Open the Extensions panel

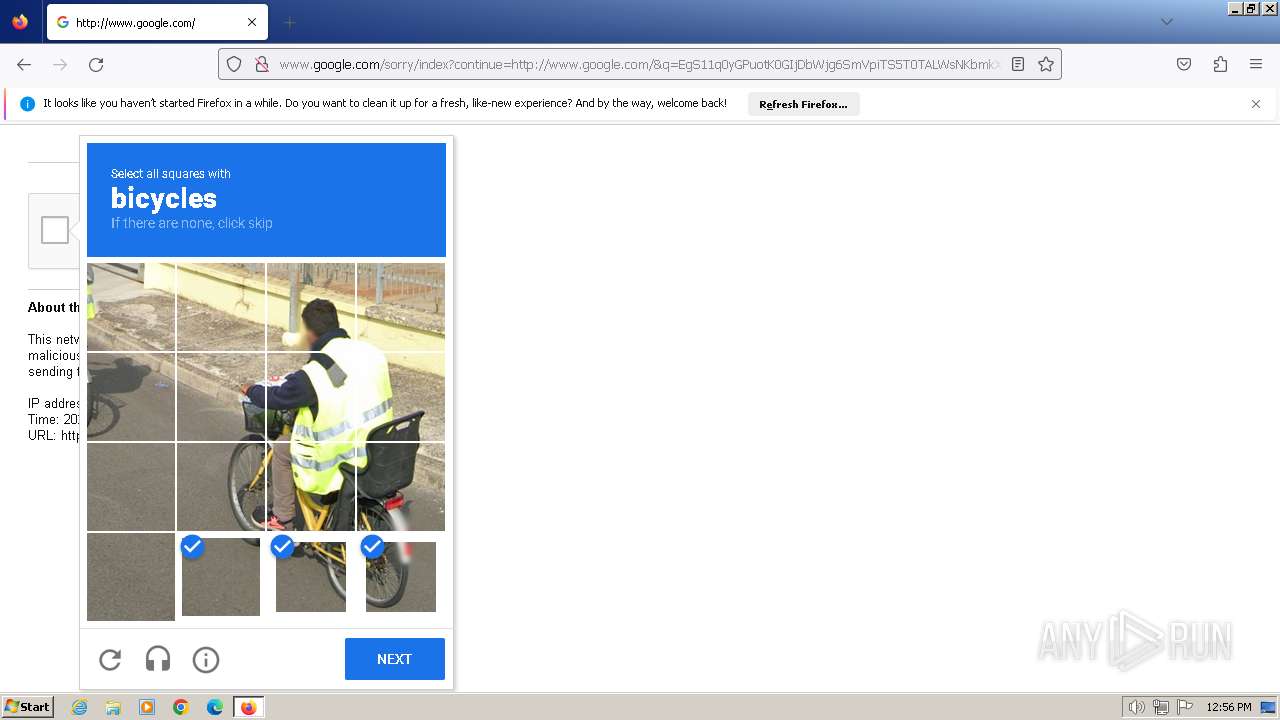pyautogui.click(x=1220, y=64)
